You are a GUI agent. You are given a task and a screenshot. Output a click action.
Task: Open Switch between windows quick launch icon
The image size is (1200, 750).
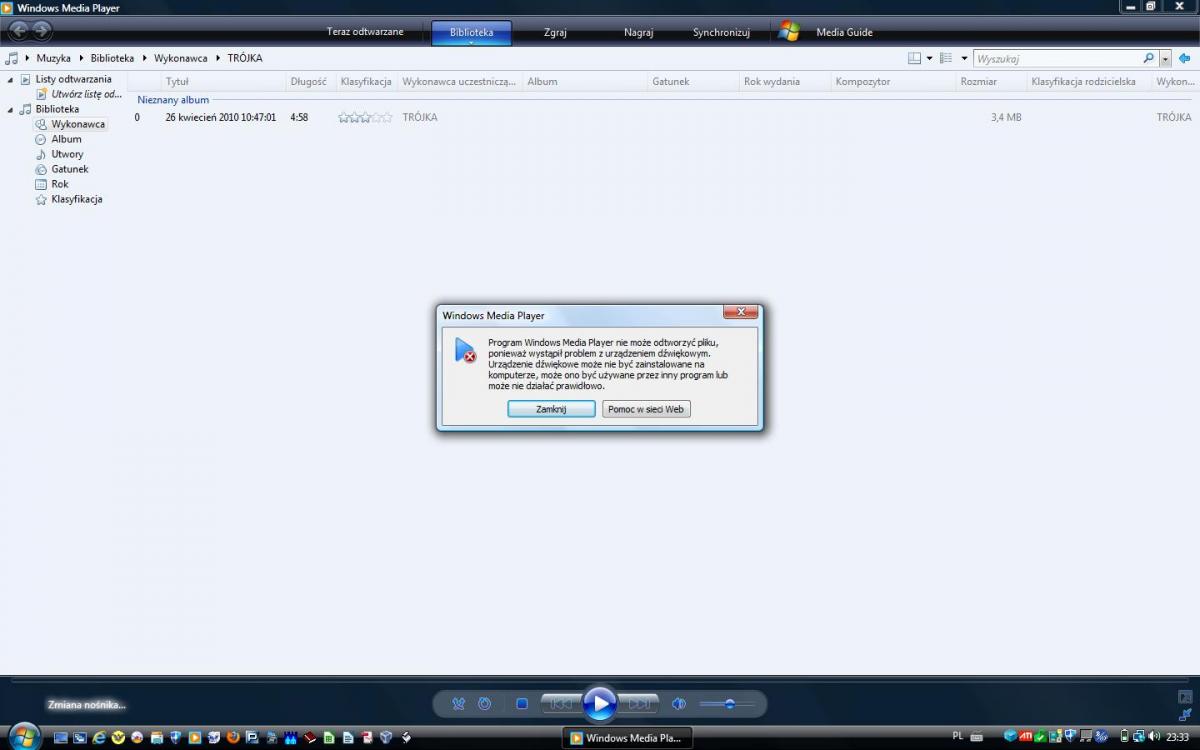(80, 738)
